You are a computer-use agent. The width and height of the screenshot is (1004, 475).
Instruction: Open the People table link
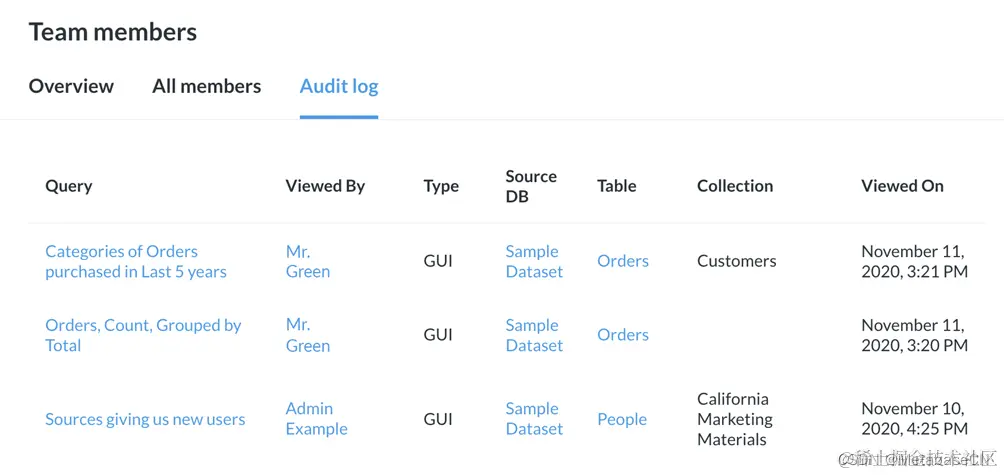click(x=622, y=419)
